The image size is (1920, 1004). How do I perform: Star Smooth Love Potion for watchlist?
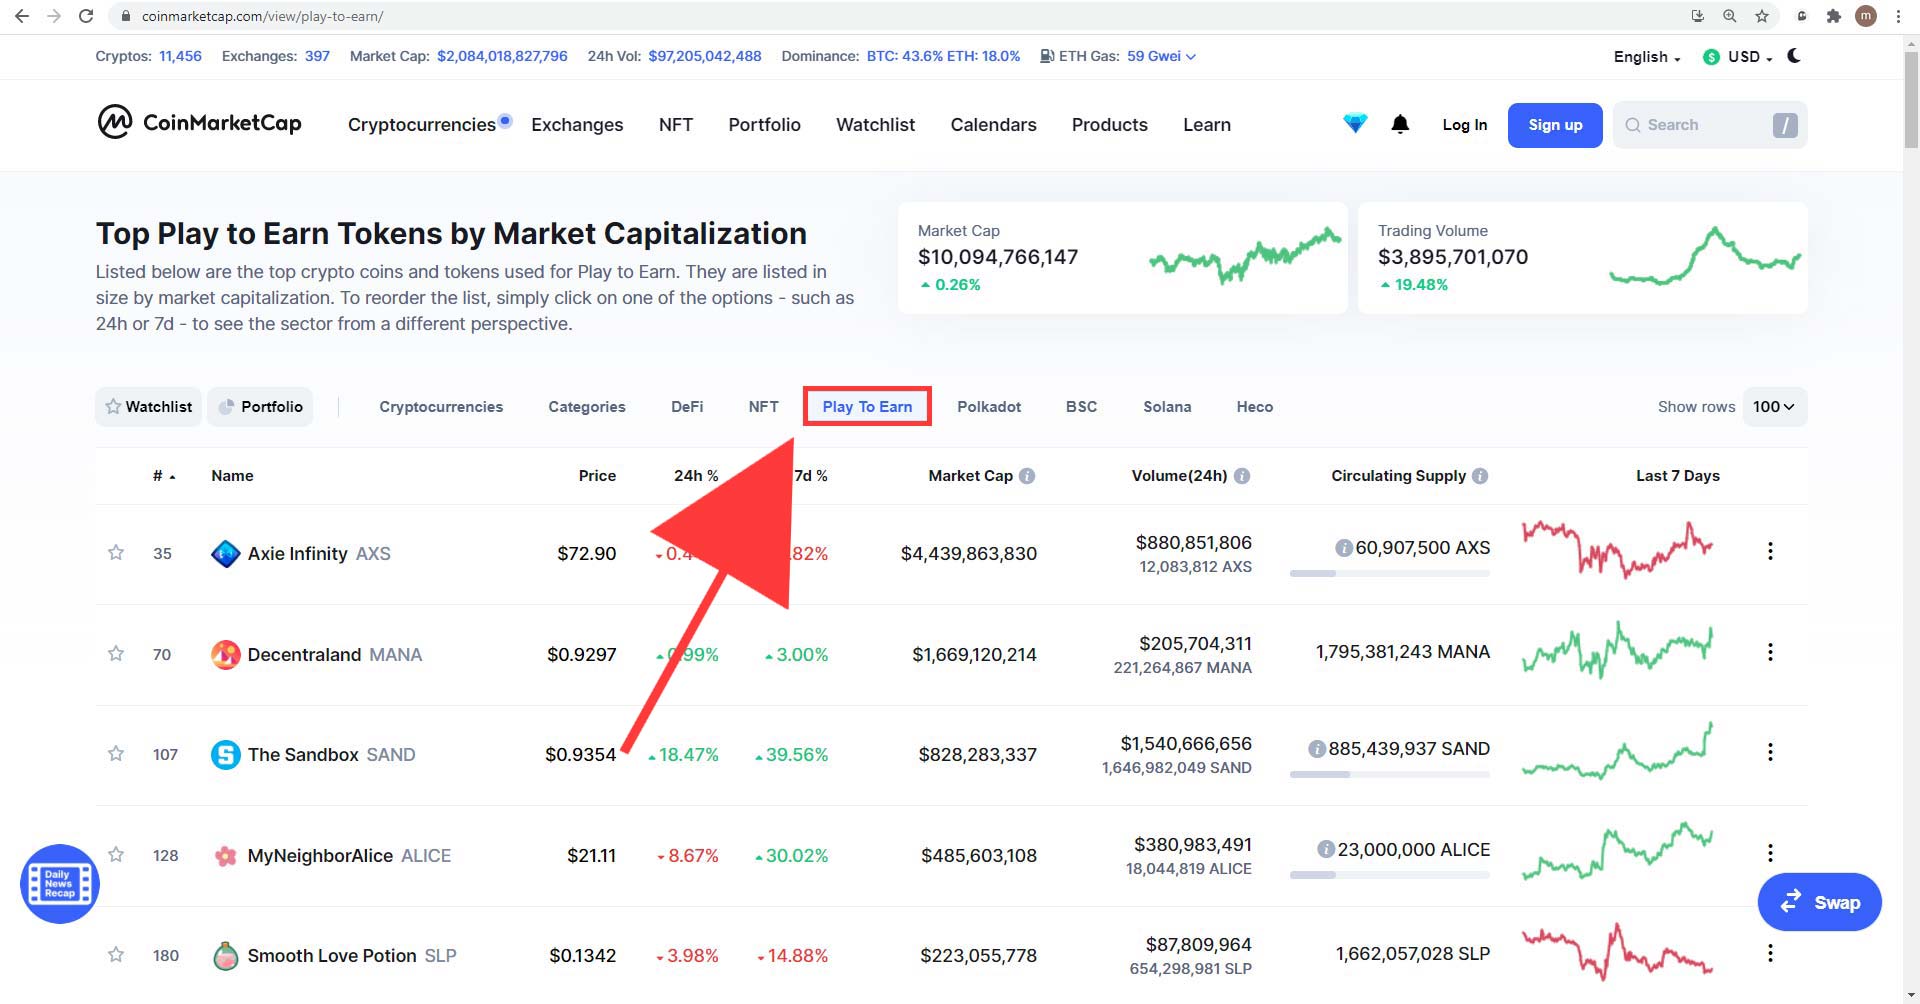point(116,954)
